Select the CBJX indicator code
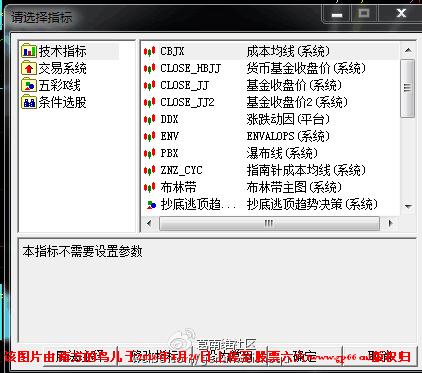 (172, 51)
